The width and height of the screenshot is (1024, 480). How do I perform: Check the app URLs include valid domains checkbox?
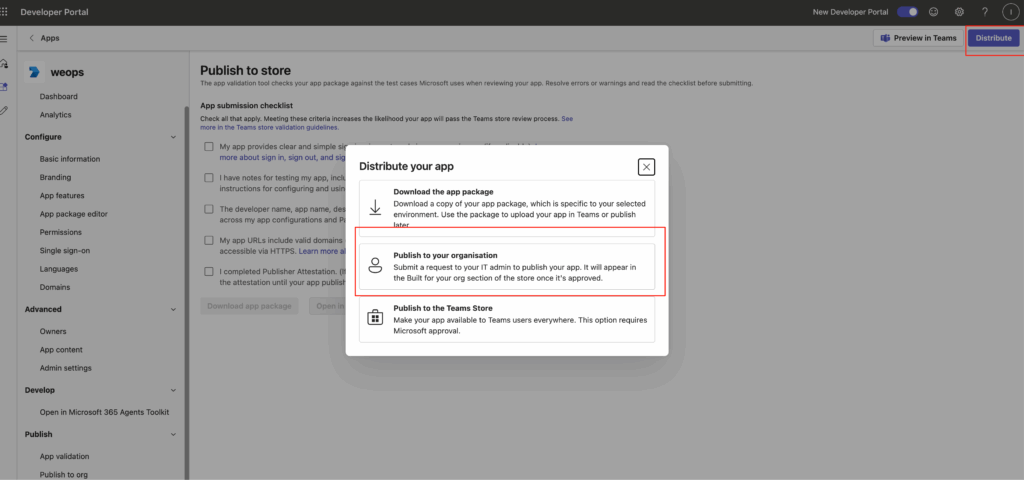point(209,240)
